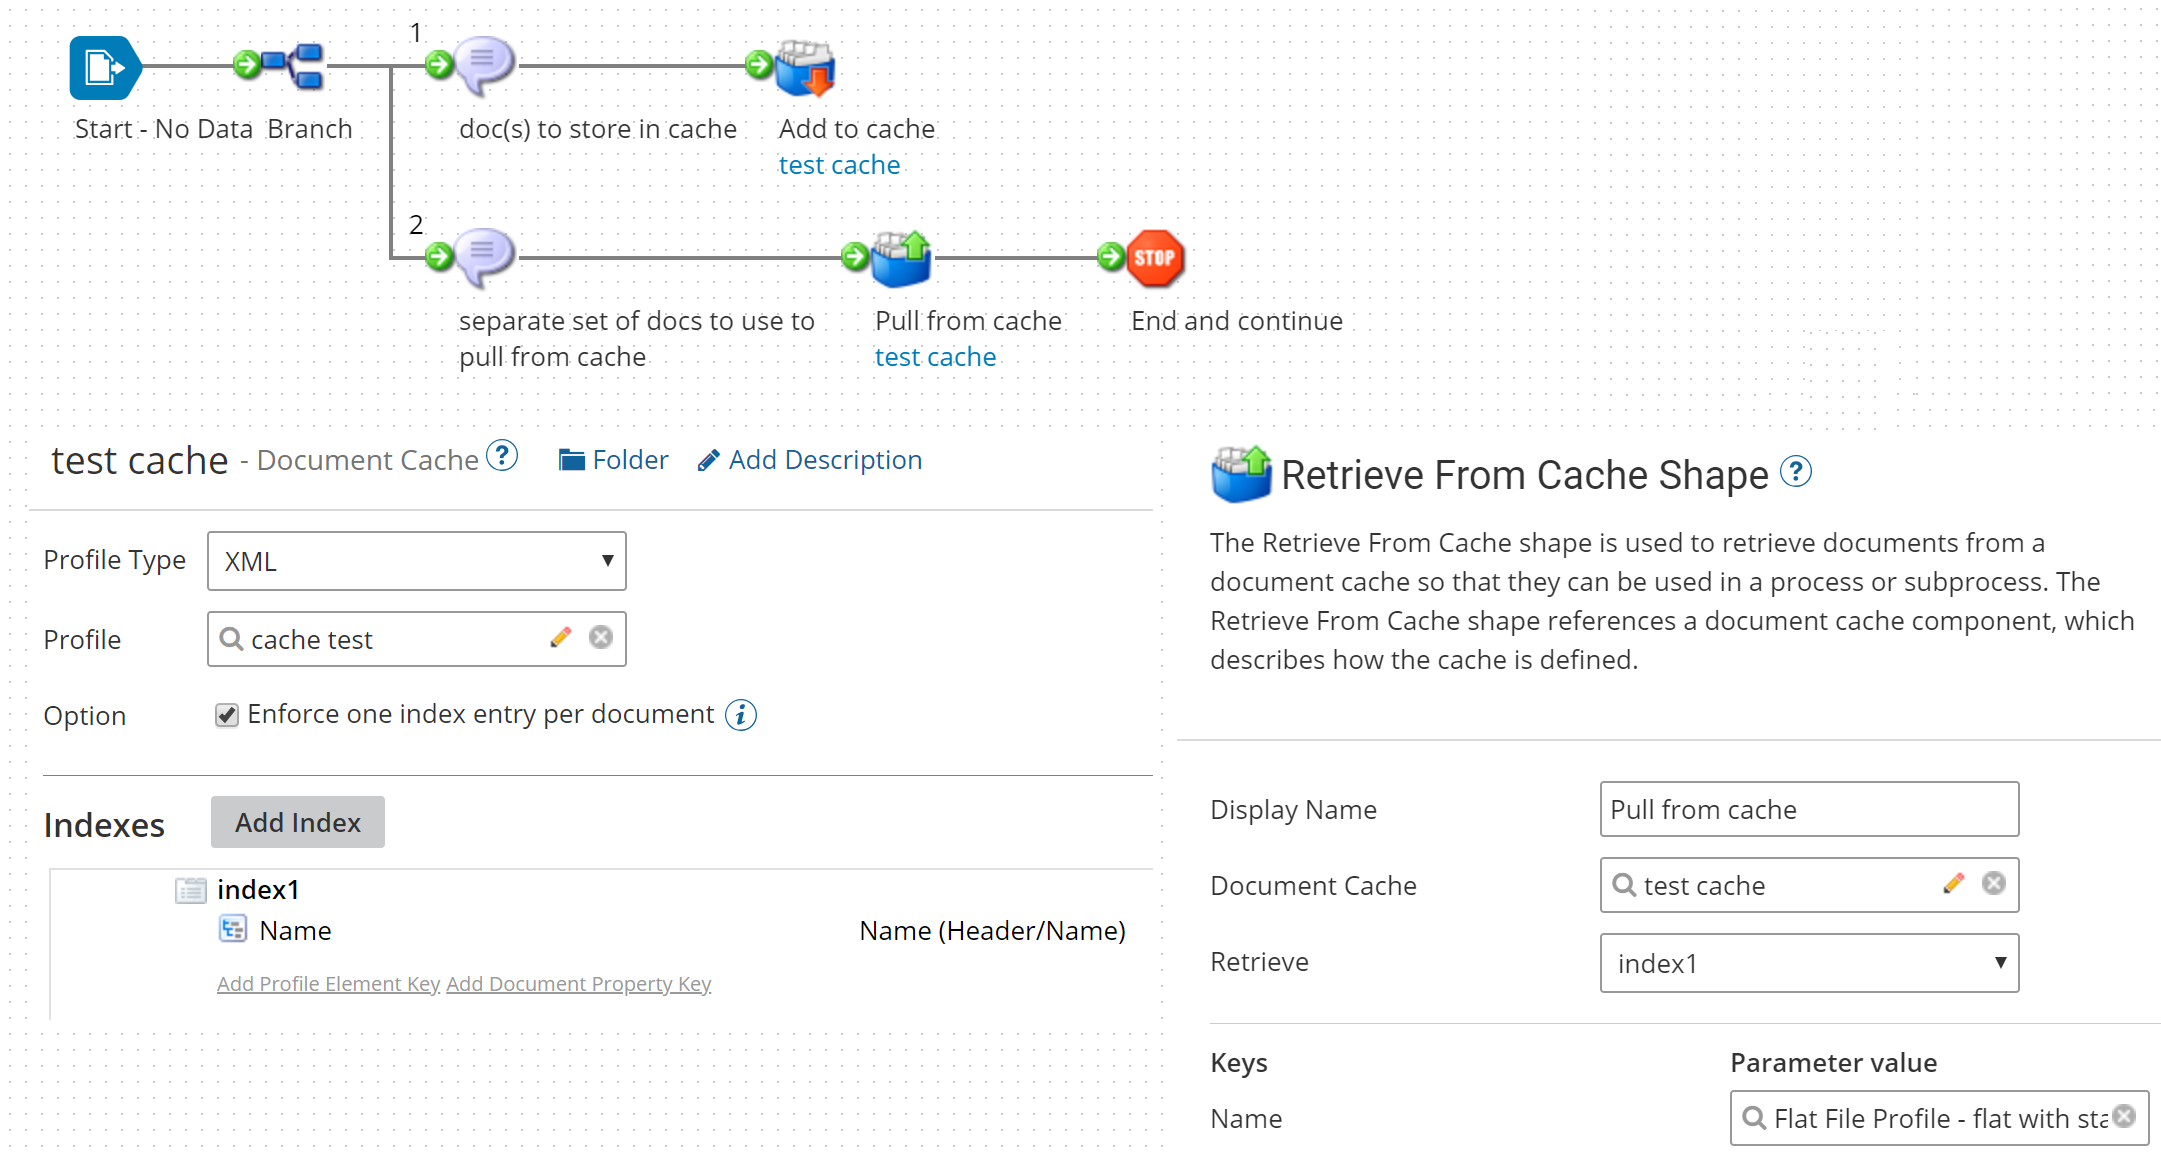Open help for Document Cache title
Image resolution: width=2161 pixels, height=1152 pixels.
click(502, 457)
